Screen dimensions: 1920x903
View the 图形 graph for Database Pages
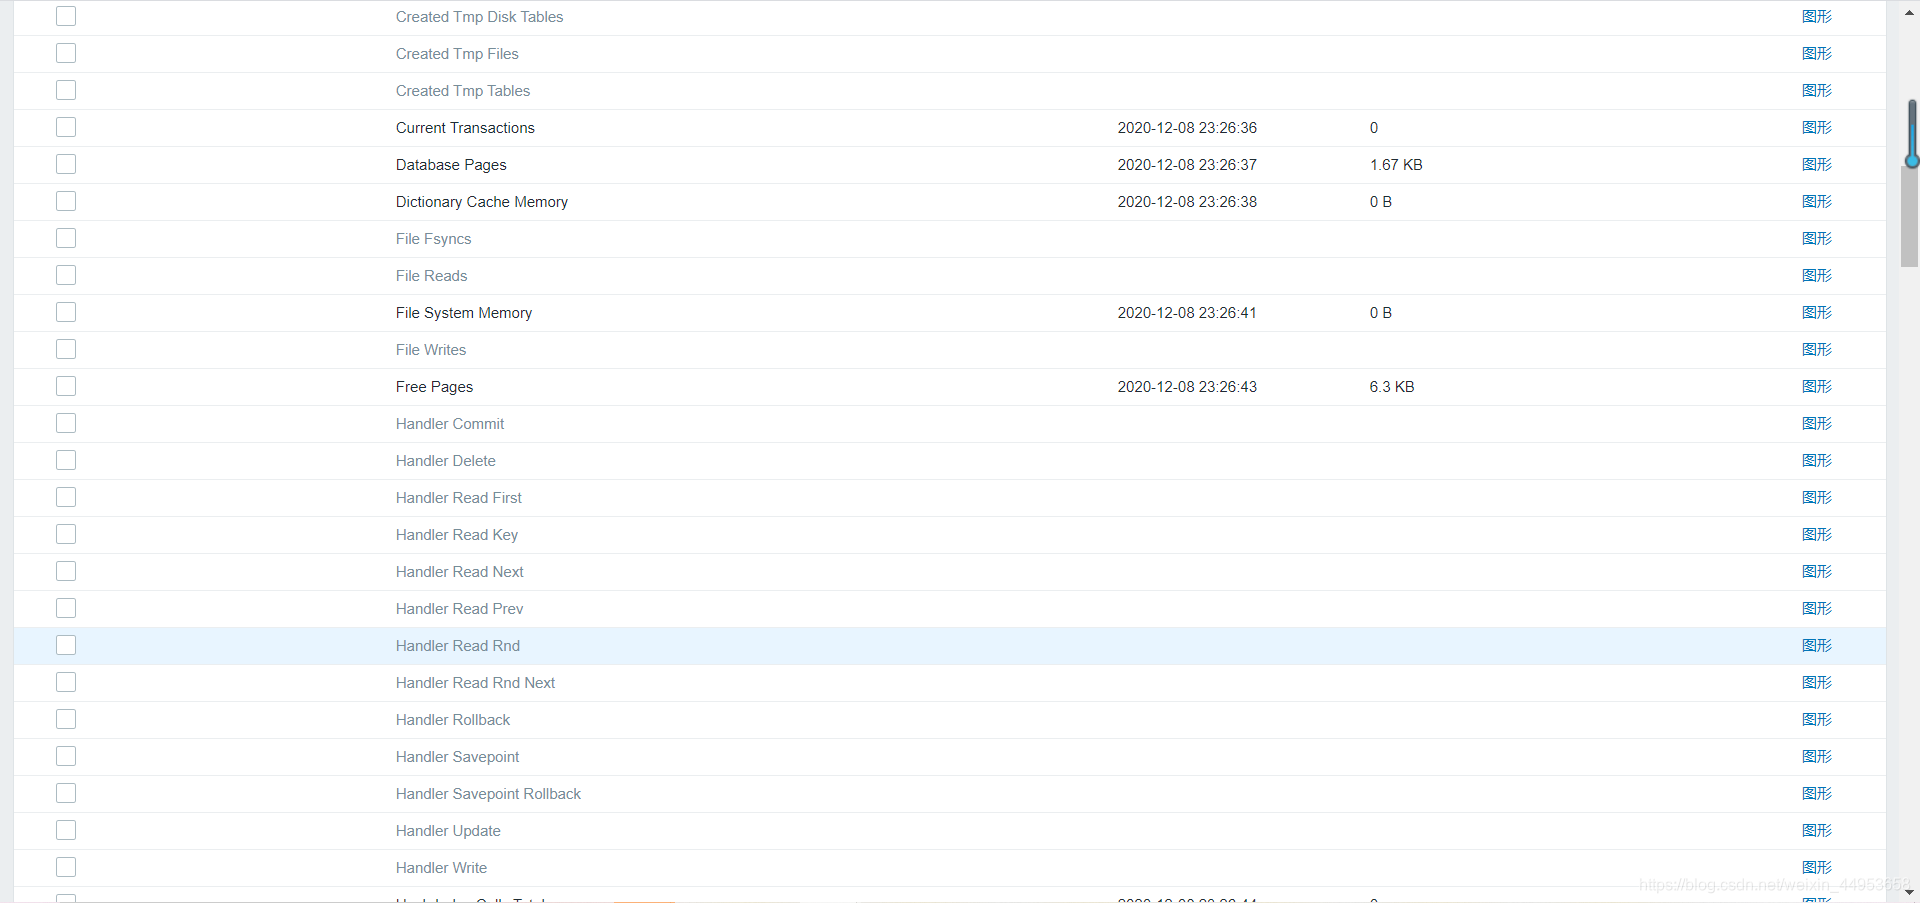click(1817, 164)
